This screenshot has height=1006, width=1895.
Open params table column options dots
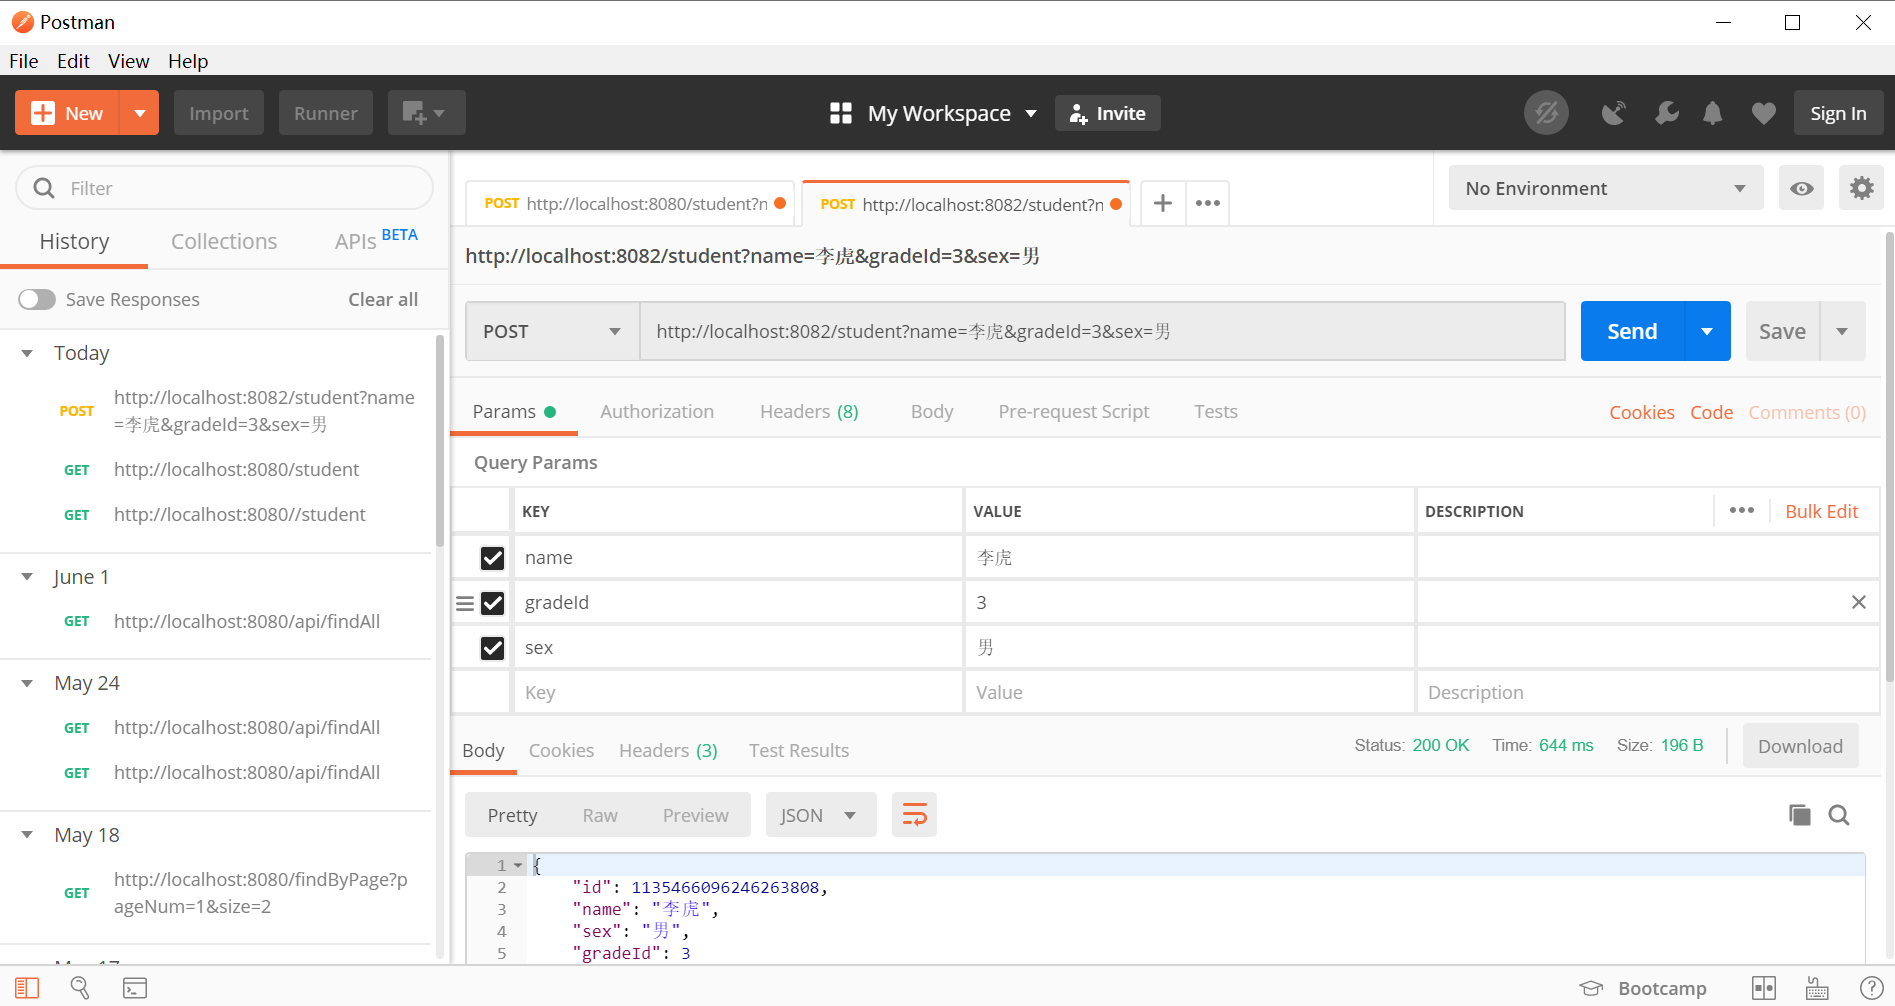point(1742,510)
